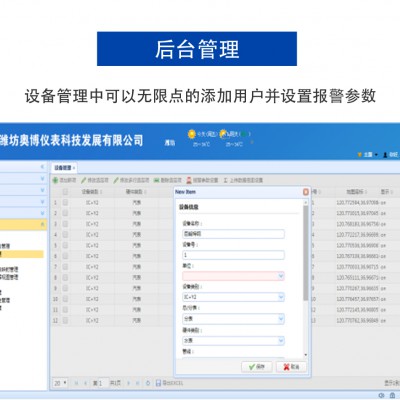The width and height of the screenshot is (400, 400).
Task: Click the export EXCEL disk icon
Action: tap(158, 383)
